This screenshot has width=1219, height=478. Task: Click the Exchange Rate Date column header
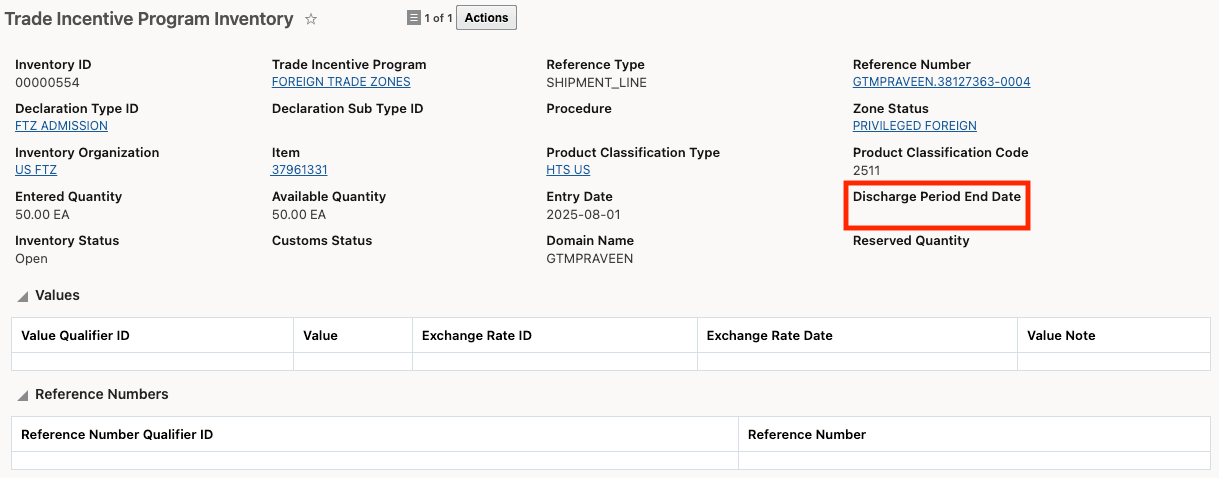click(769, 336)
